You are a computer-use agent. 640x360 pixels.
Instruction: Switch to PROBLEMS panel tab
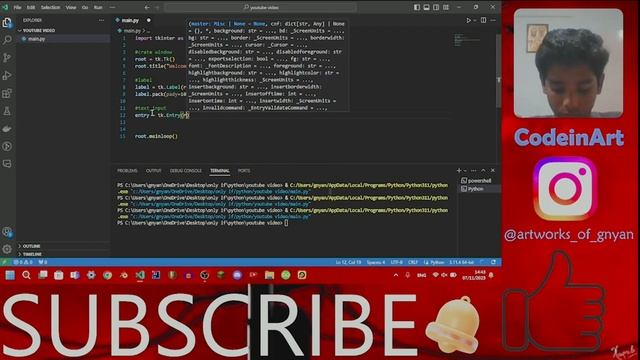tap(127, 171)
